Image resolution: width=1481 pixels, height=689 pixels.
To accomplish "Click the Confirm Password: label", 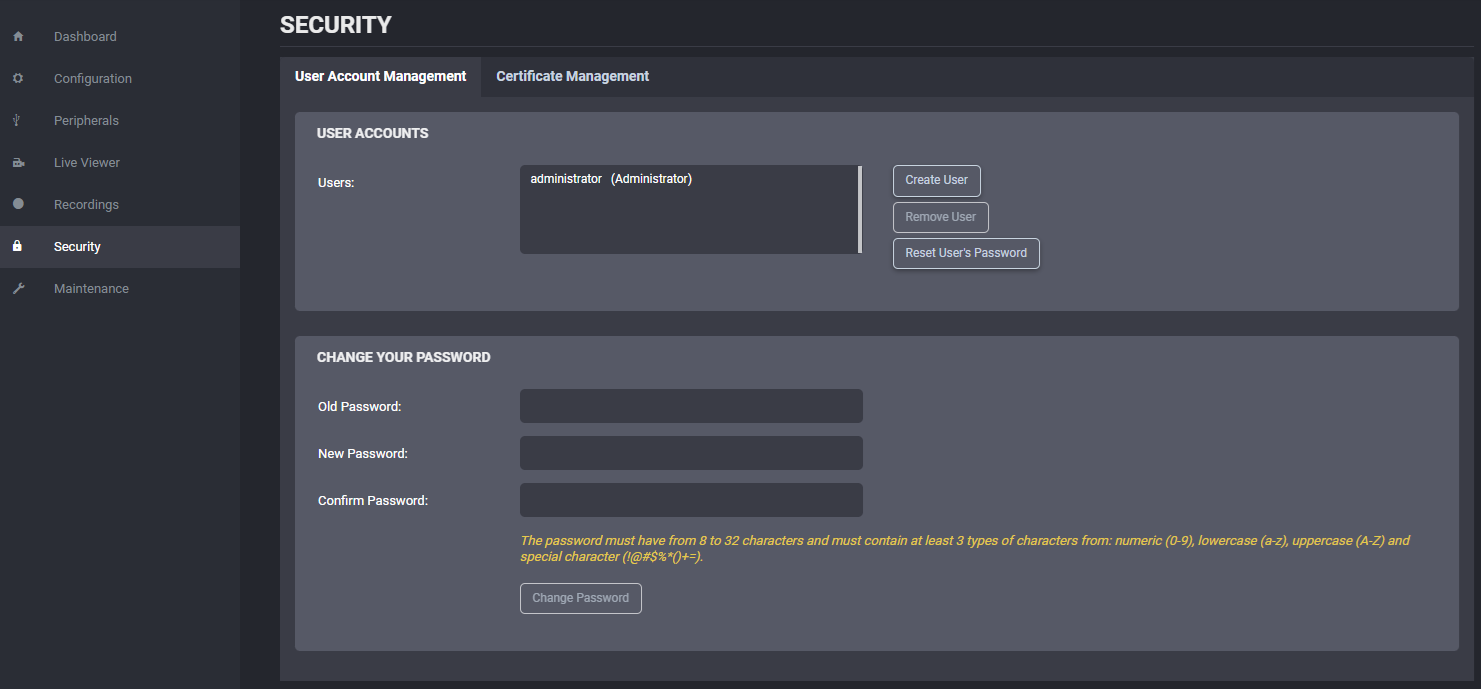I will pos(373,501).
